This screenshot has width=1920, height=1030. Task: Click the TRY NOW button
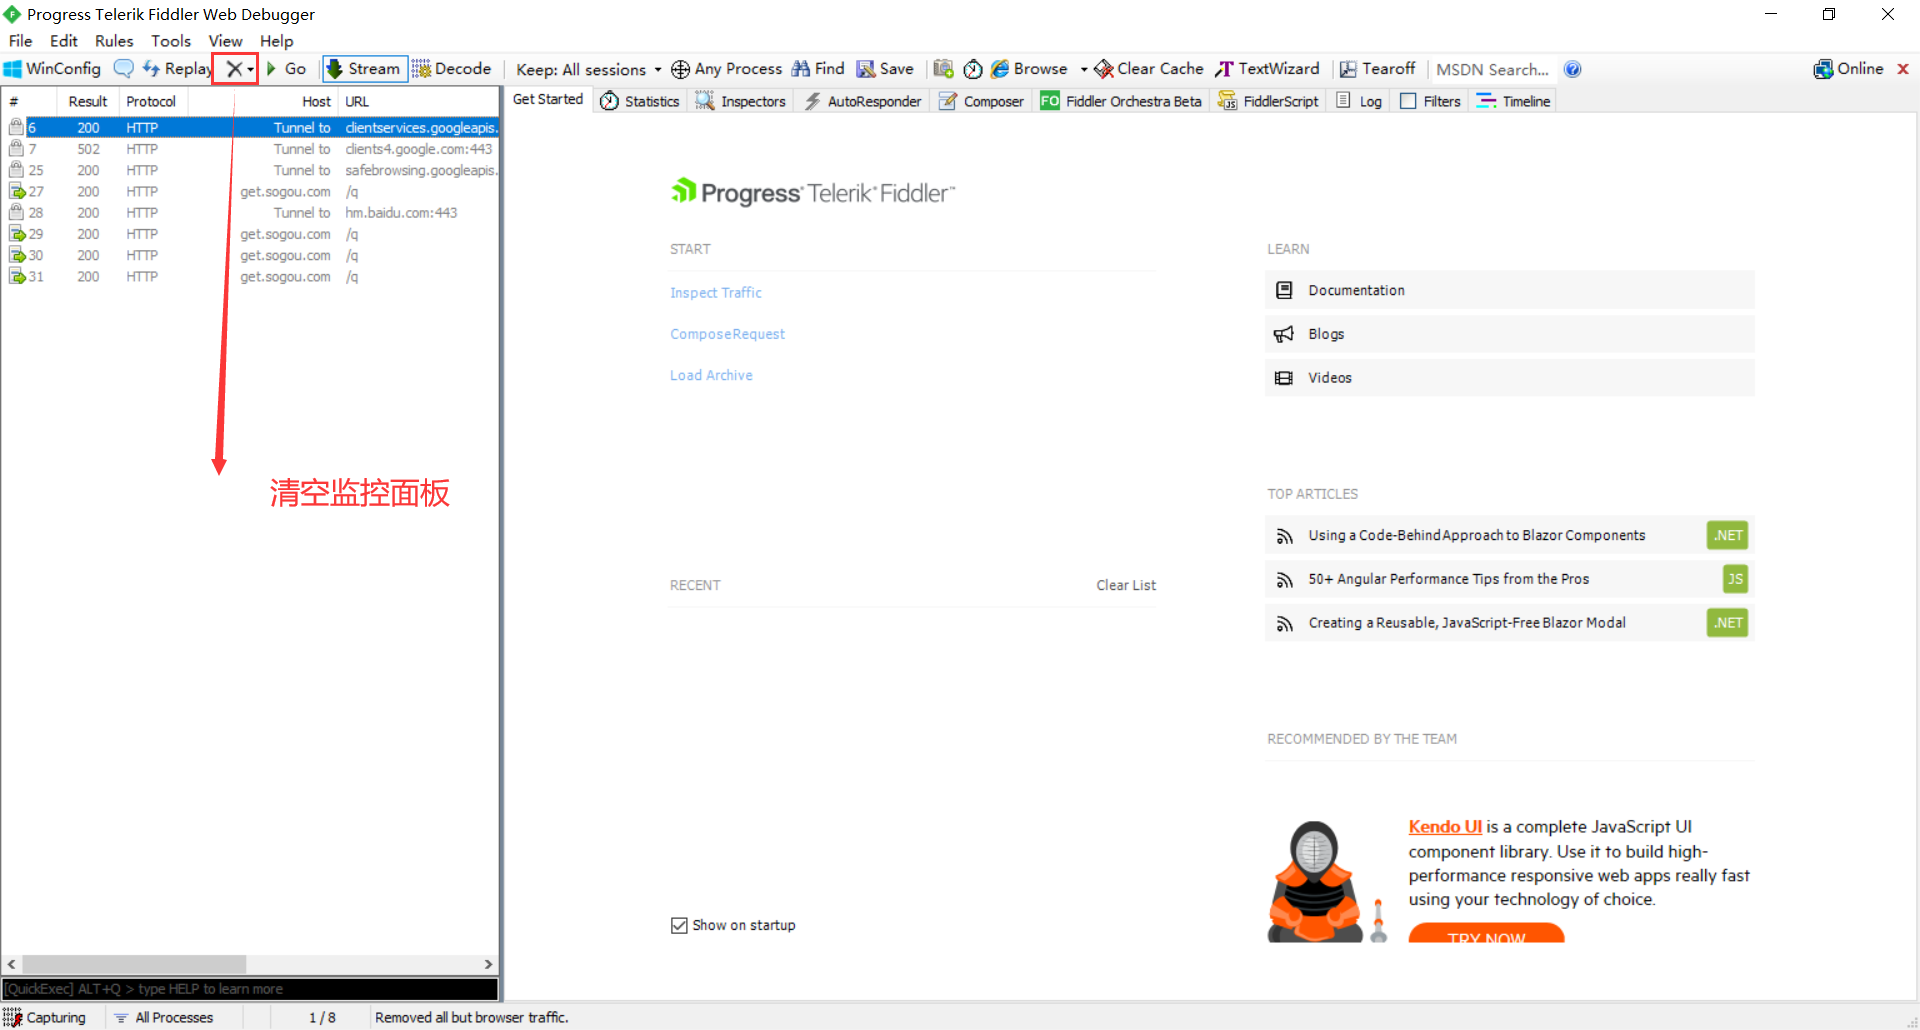[x=1486, y=934]
